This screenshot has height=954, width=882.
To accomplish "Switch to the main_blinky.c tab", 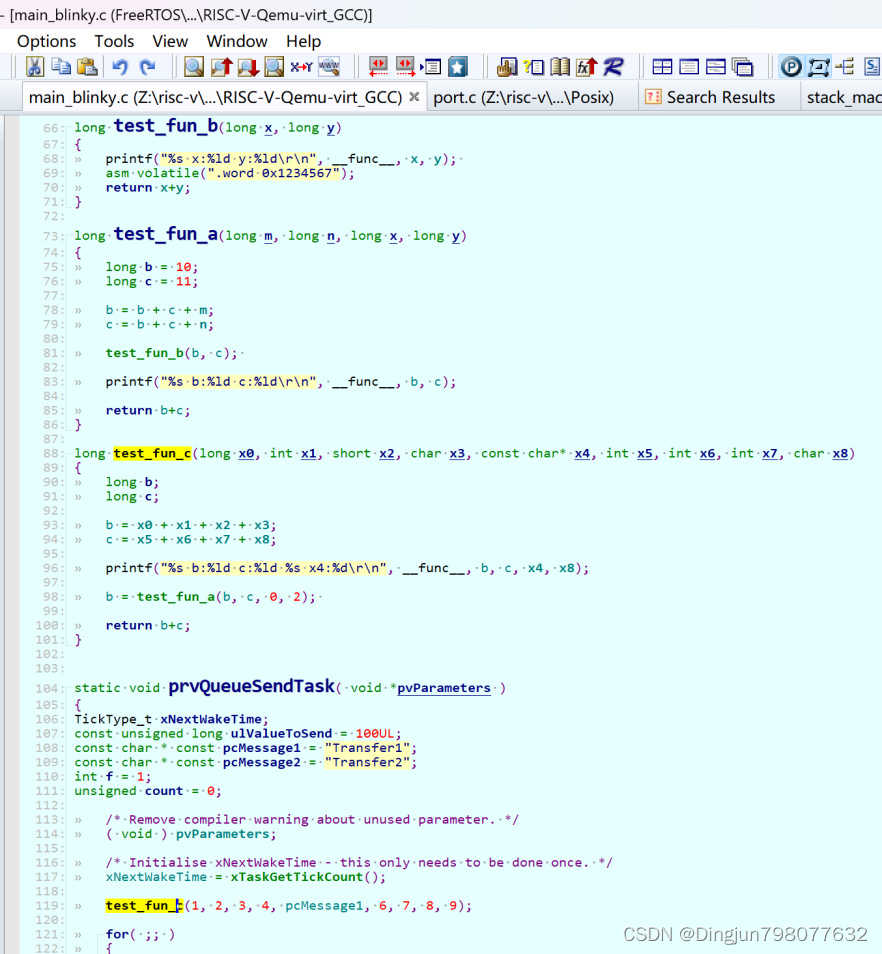I will [215, 97].
